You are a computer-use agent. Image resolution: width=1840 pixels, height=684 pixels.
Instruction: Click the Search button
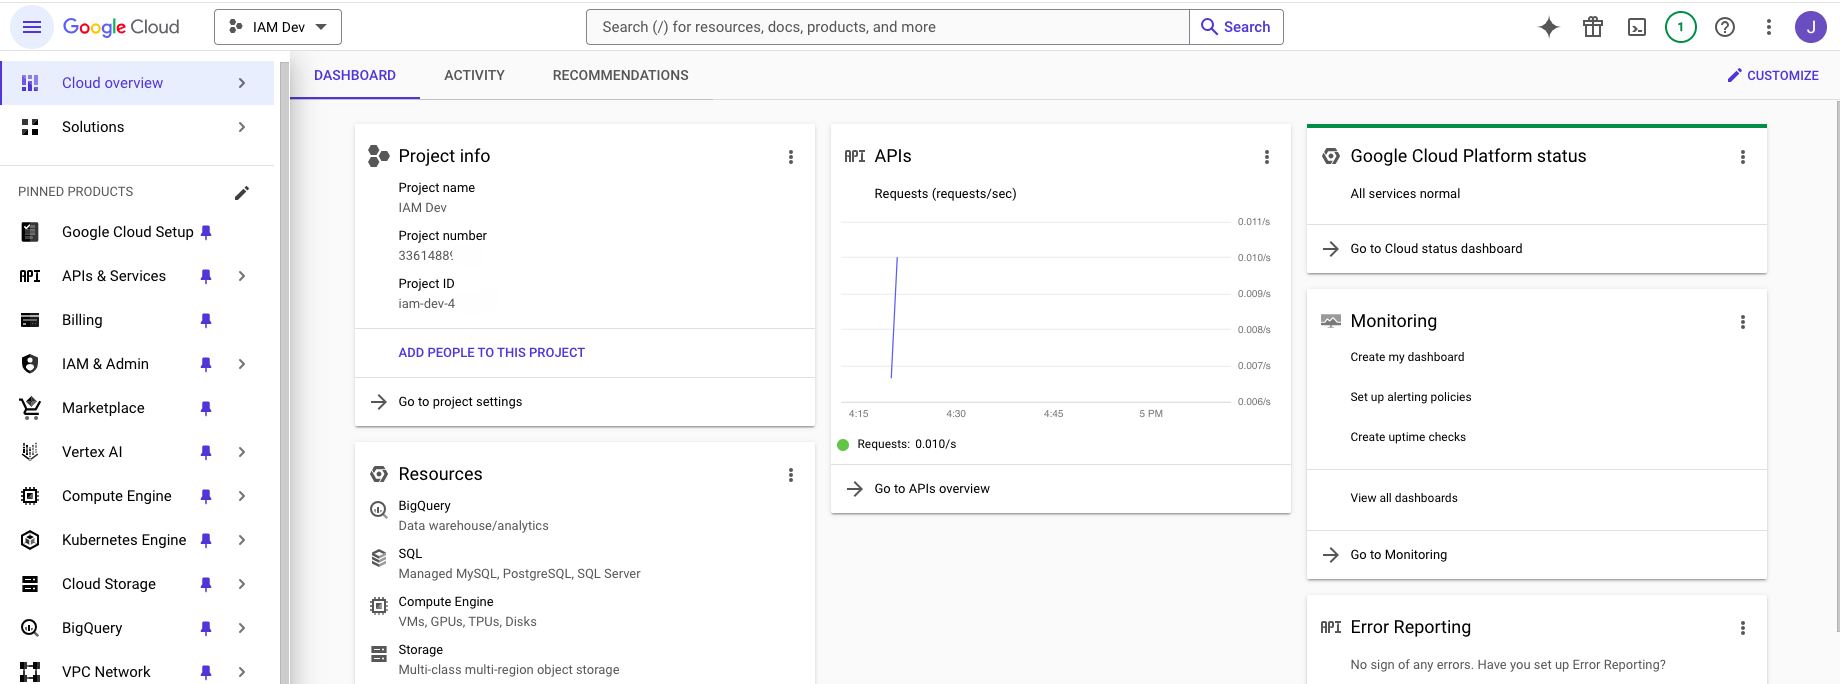click(x=1236, y=27)
